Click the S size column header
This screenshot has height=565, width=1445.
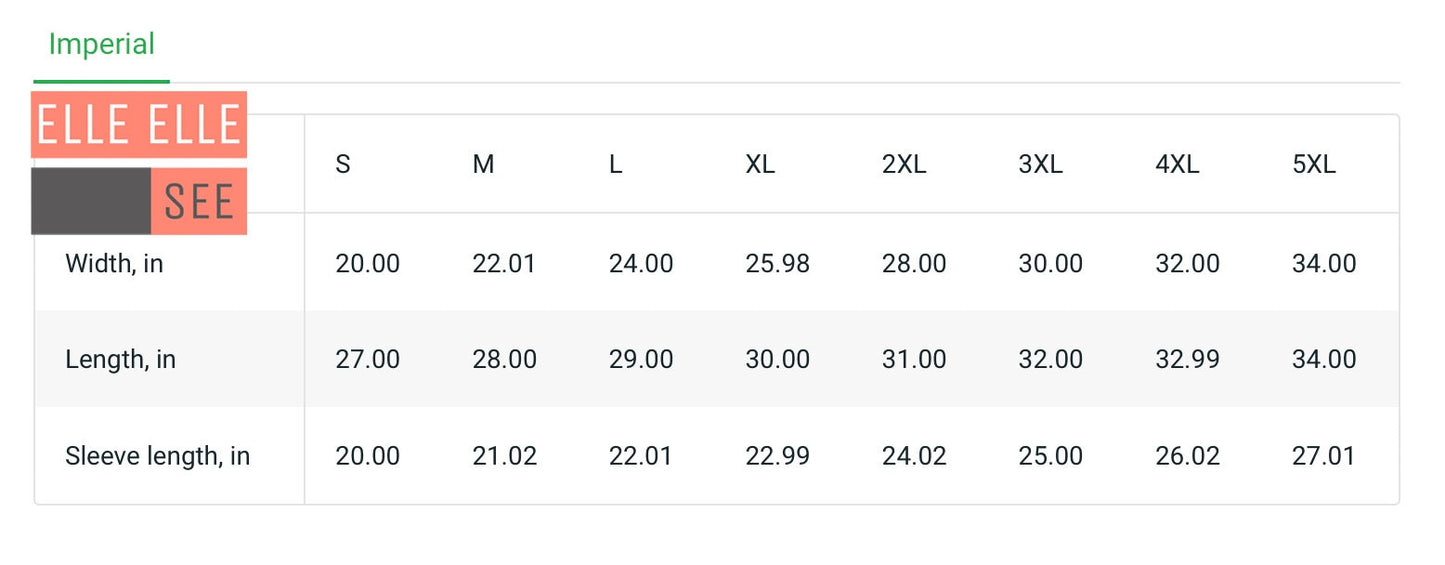(x=343, y=165)
